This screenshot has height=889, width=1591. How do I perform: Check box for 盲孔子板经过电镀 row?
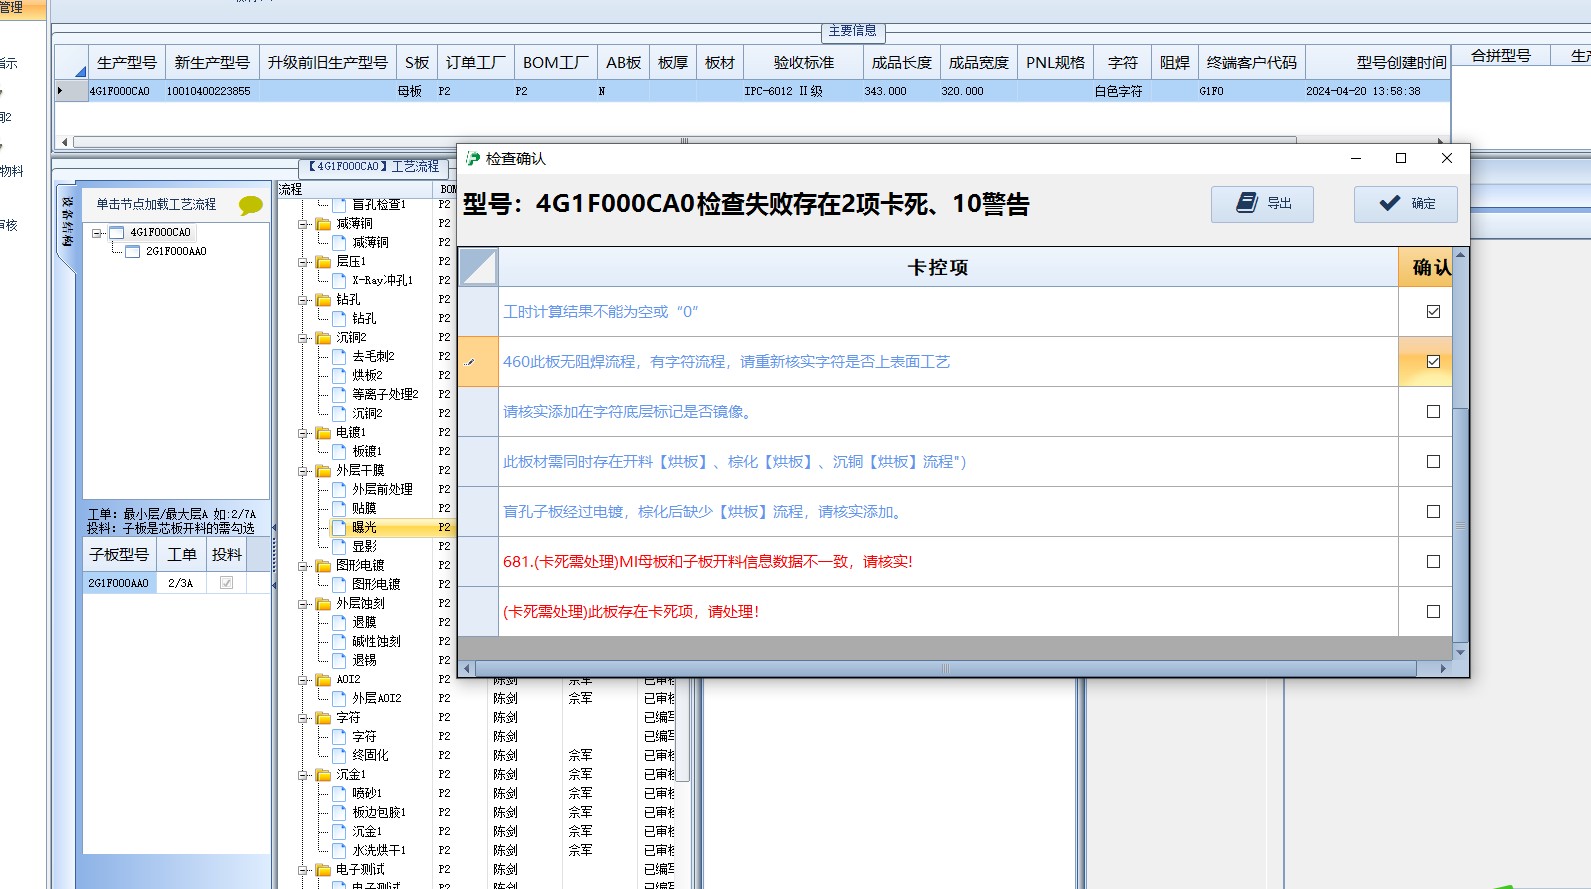tap(1433, 512)
